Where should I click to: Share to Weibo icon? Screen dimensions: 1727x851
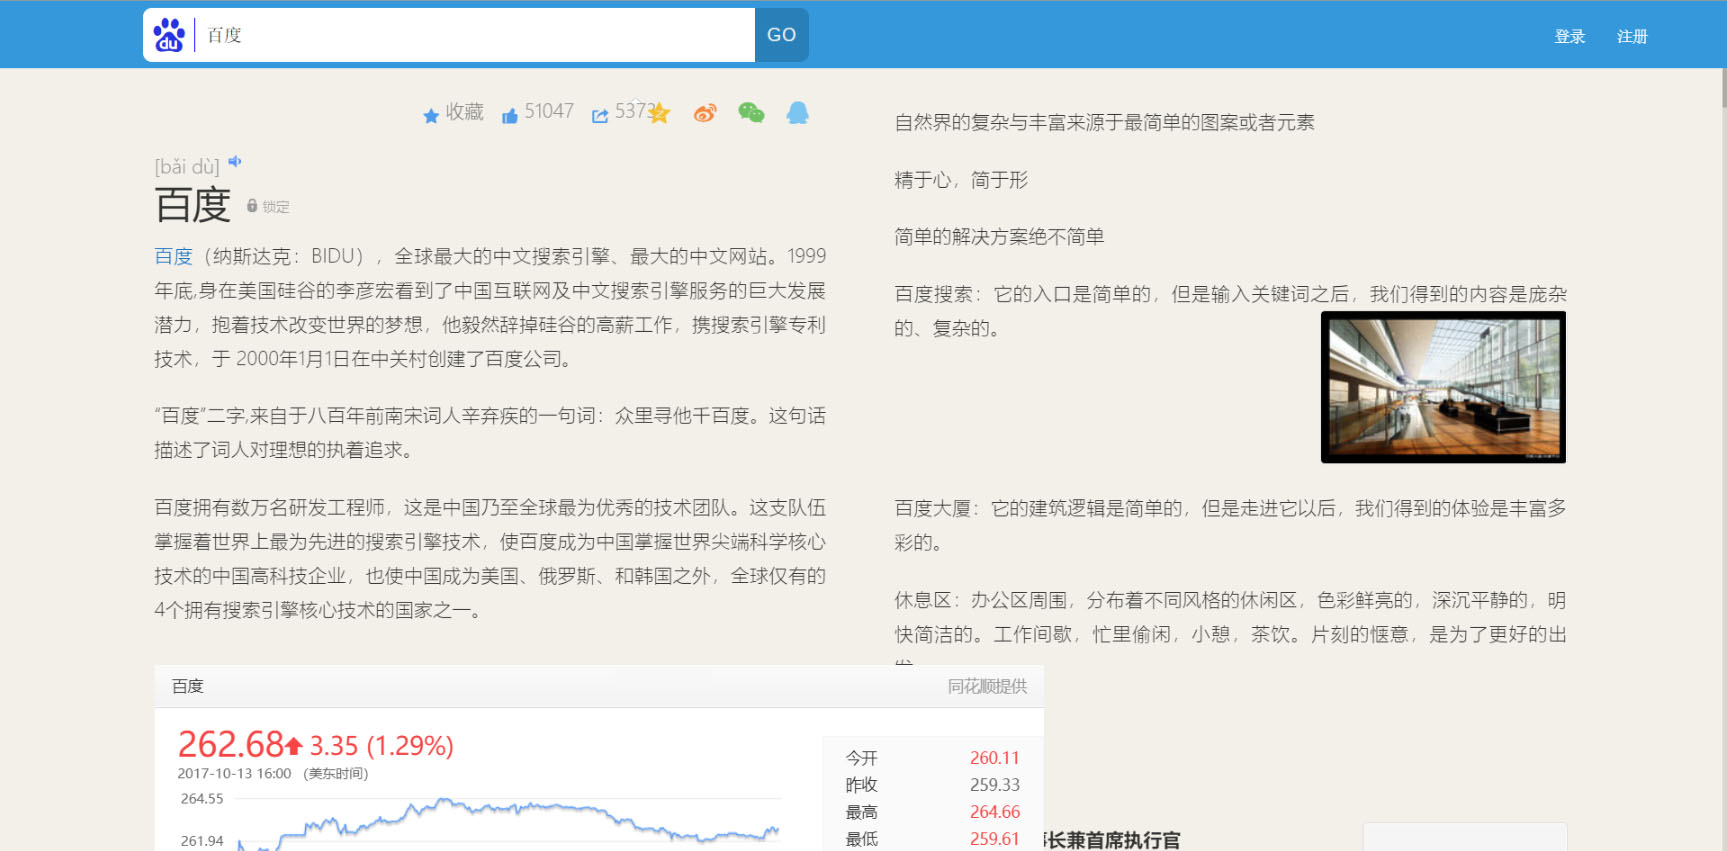(x=705, y=113)
